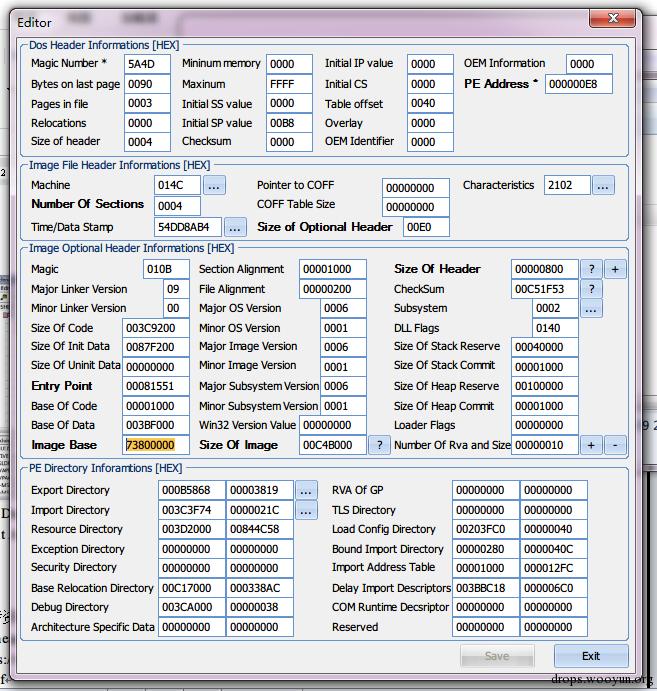Open the Characteristics flags editor button
Screen dimensions: 657x691
point(603,186)
